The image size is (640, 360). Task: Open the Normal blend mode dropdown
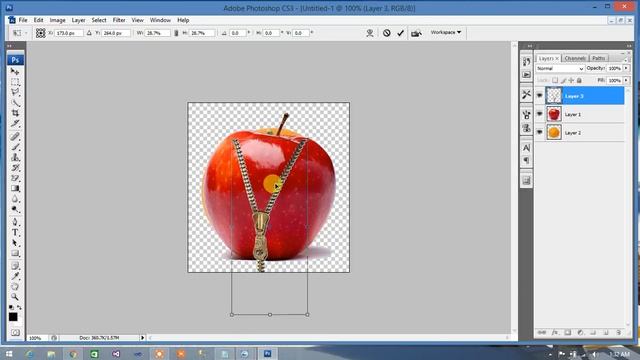coord(560,69)
